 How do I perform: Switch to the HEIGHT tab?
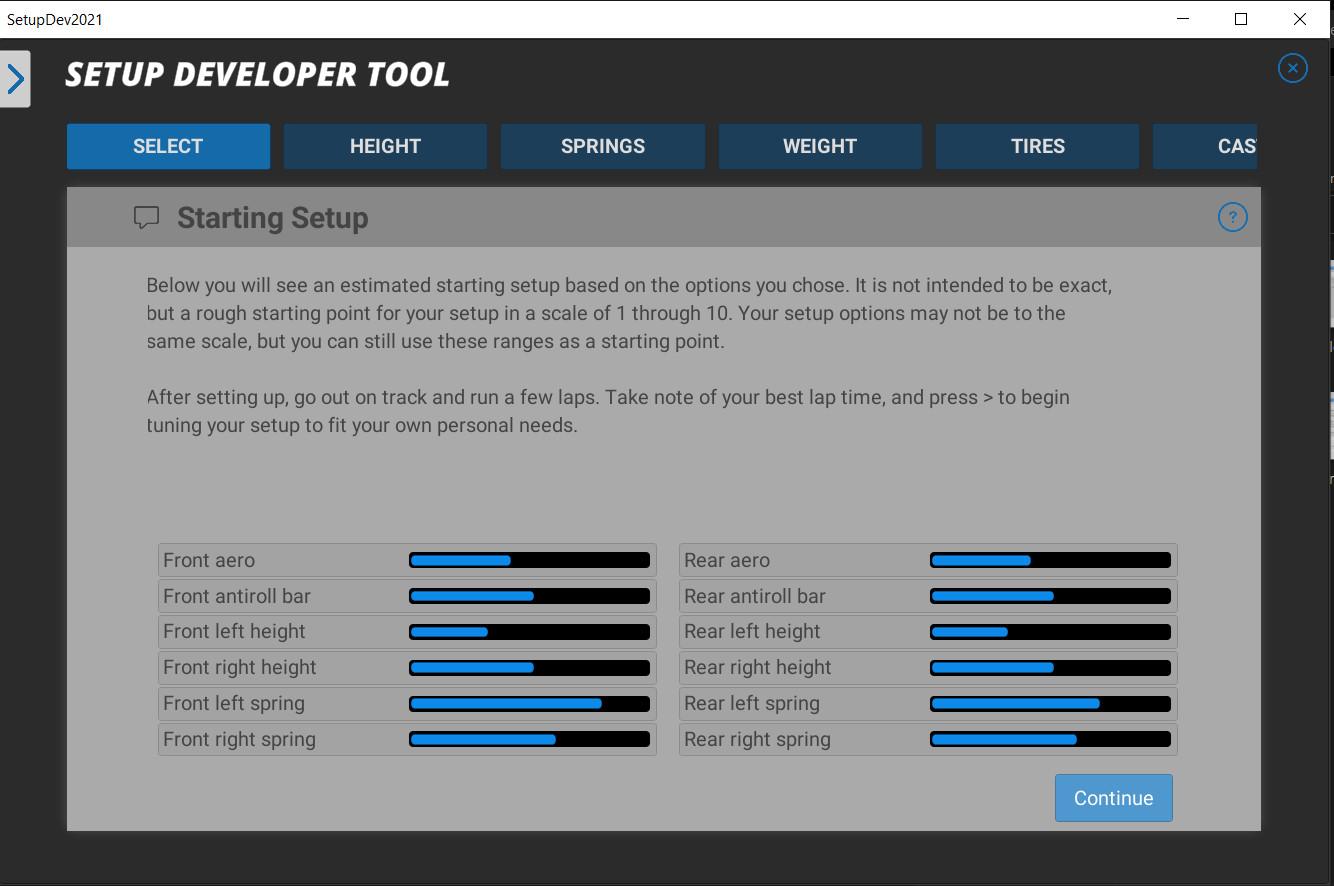pyautogui.click(x=385, y=146)
